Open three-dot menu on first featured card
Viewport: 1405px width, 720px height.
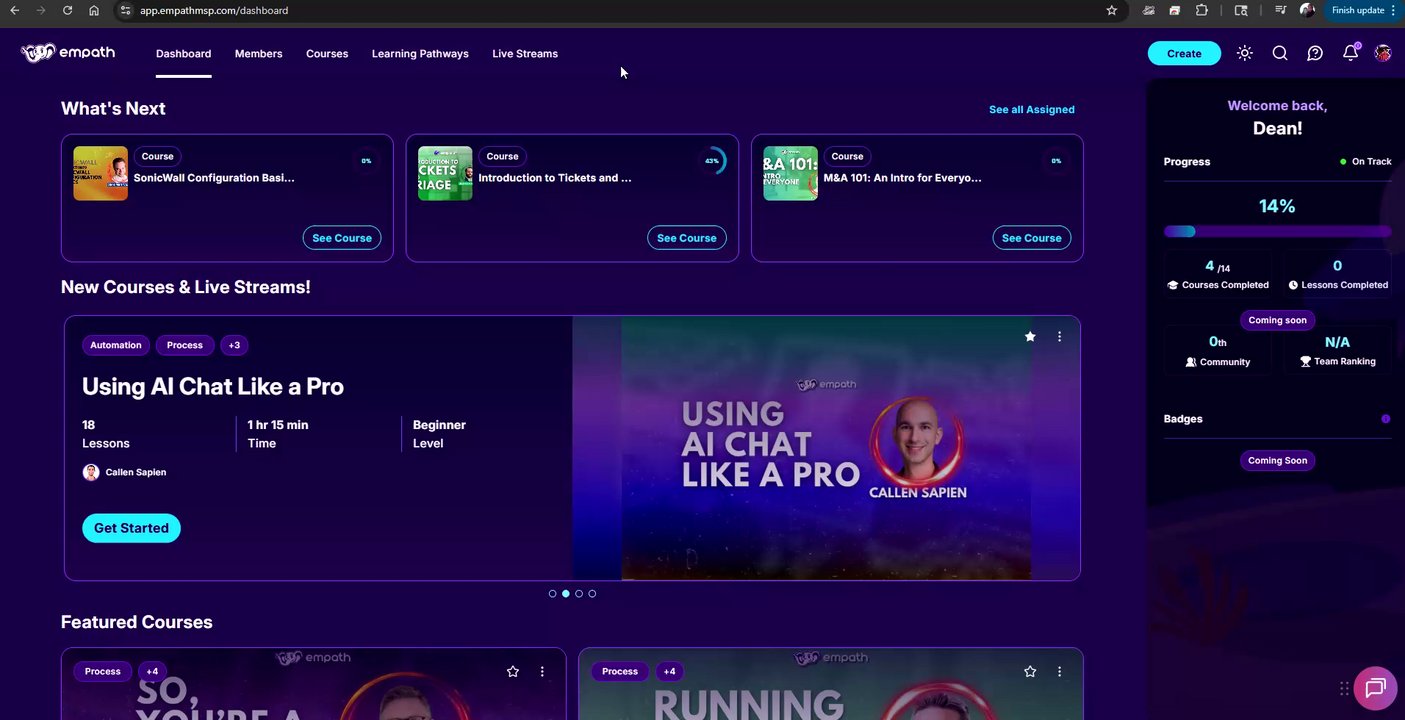(542, 672)
